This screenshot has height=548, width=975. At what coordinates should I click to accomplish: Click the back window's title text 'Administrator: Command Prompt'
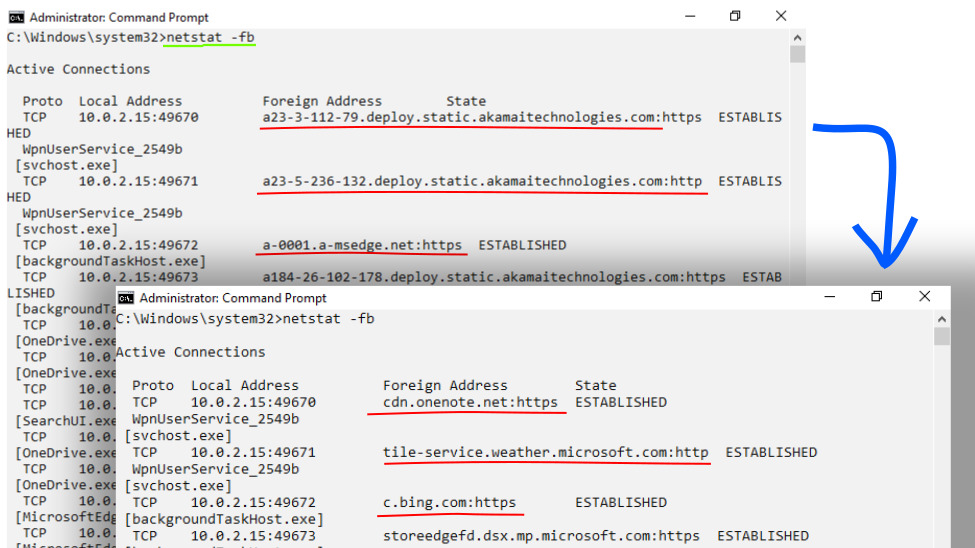(119, 17)
